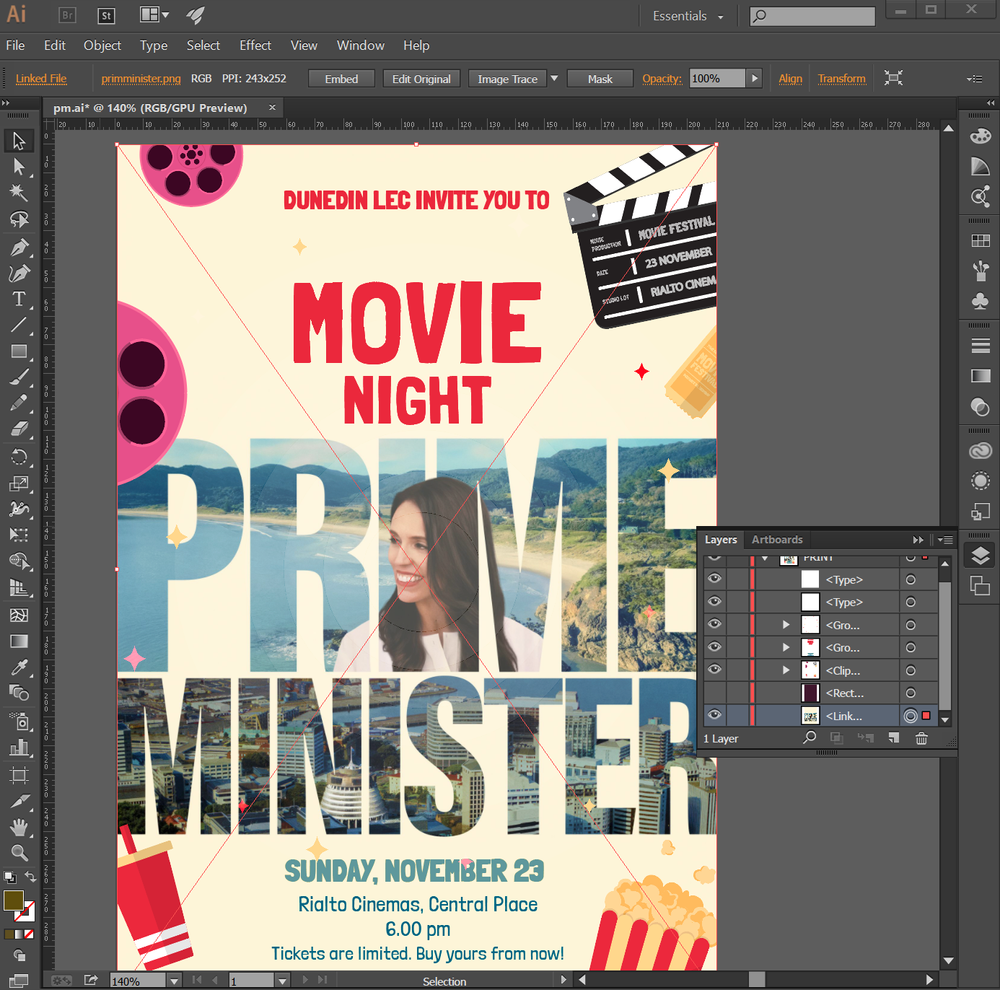The height and width of the screenshot is (990, 1000).
Task: Toggle visibility of the Link layer
Action: tap(714, 715)
